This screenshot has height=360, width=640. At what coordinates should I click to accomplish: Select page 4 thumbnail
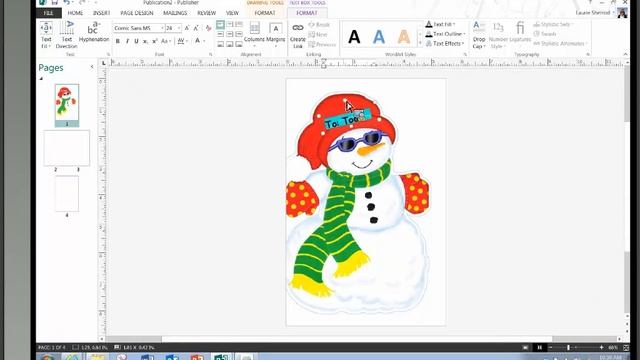point(67,193)
